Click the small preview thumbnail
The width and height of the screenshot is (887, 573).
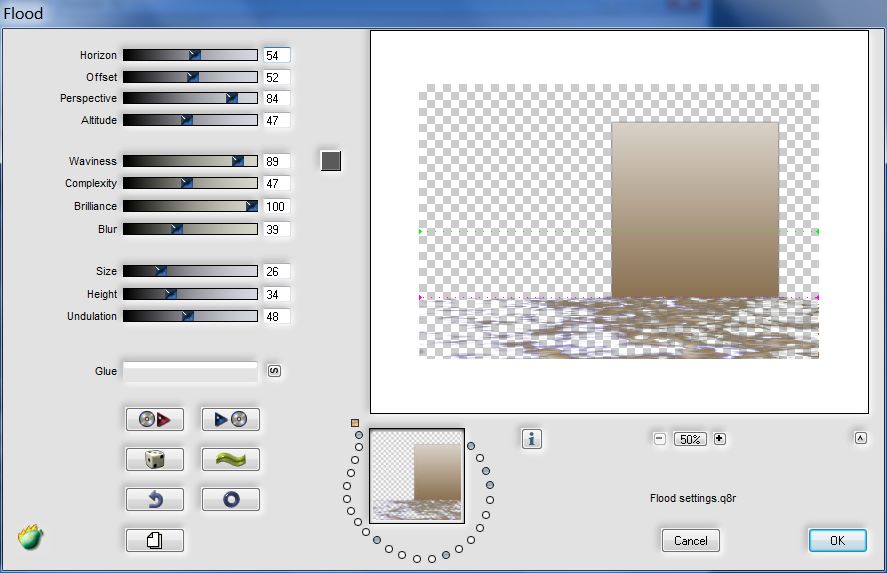point(417,476)
